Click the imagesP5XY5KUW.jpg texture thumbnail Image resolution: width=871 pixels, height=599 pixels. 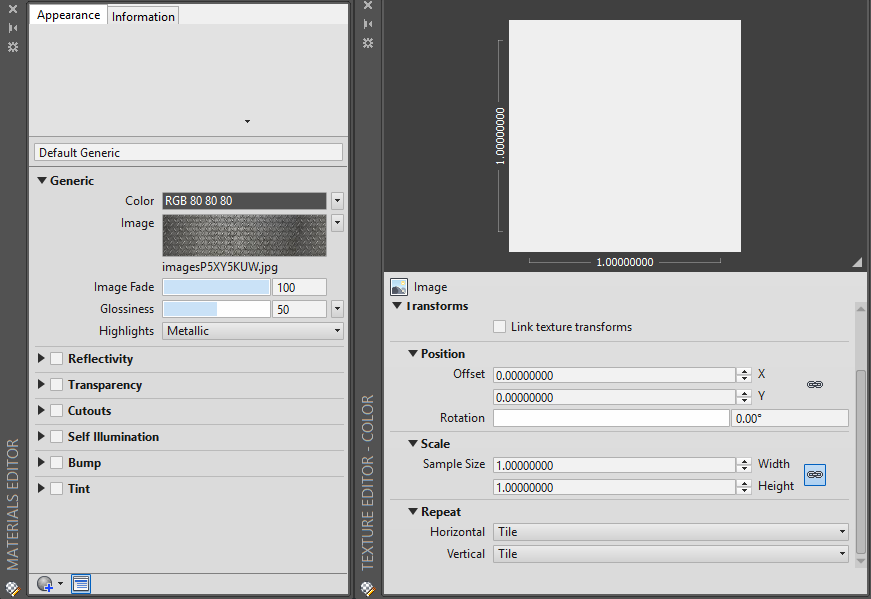(244, 234)
